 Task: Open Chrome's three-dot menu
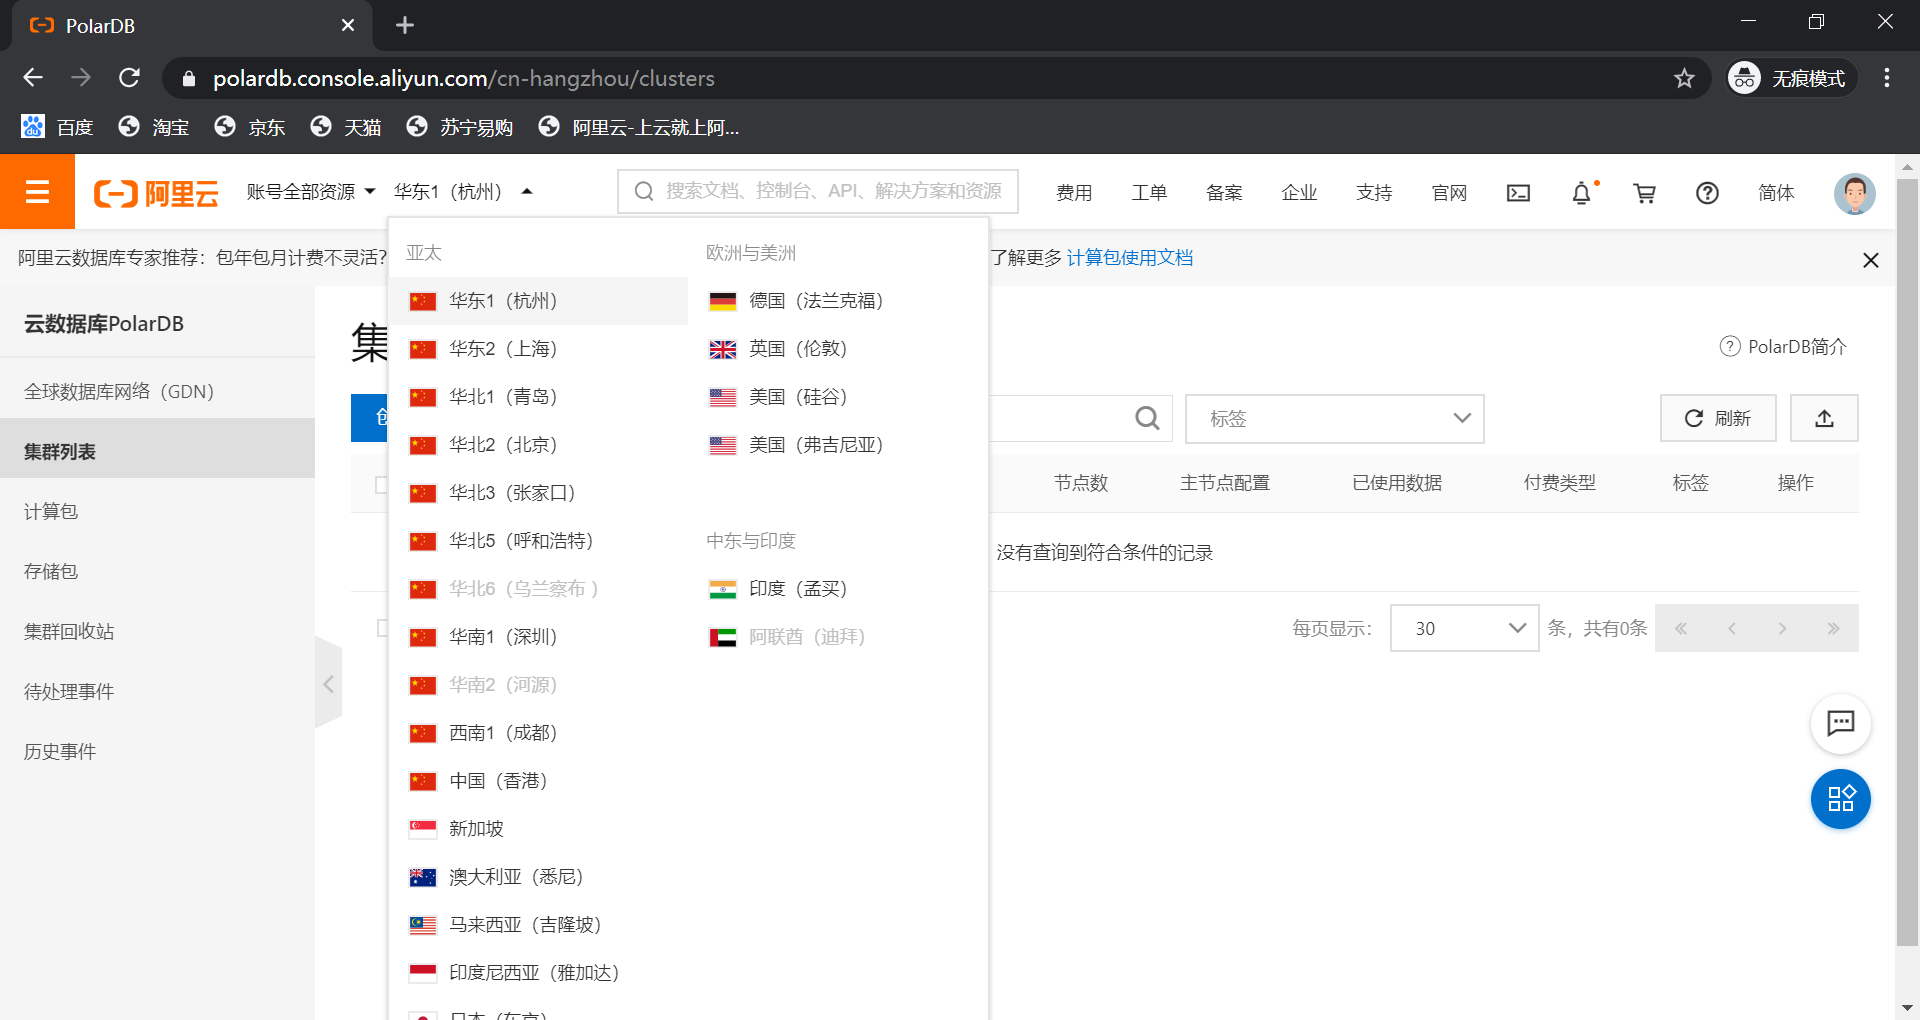(1886, 78)
